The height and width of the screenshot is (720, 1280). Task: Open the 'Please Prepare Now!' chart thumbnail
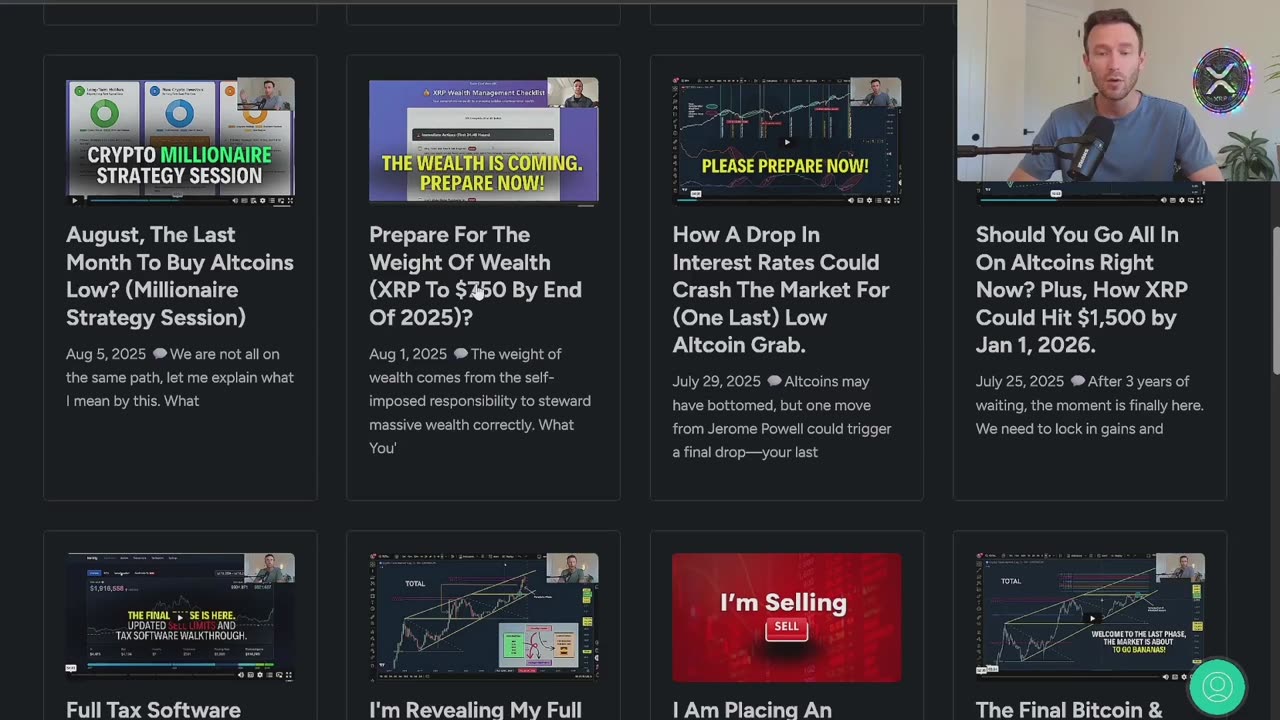(x=786, y=141)
